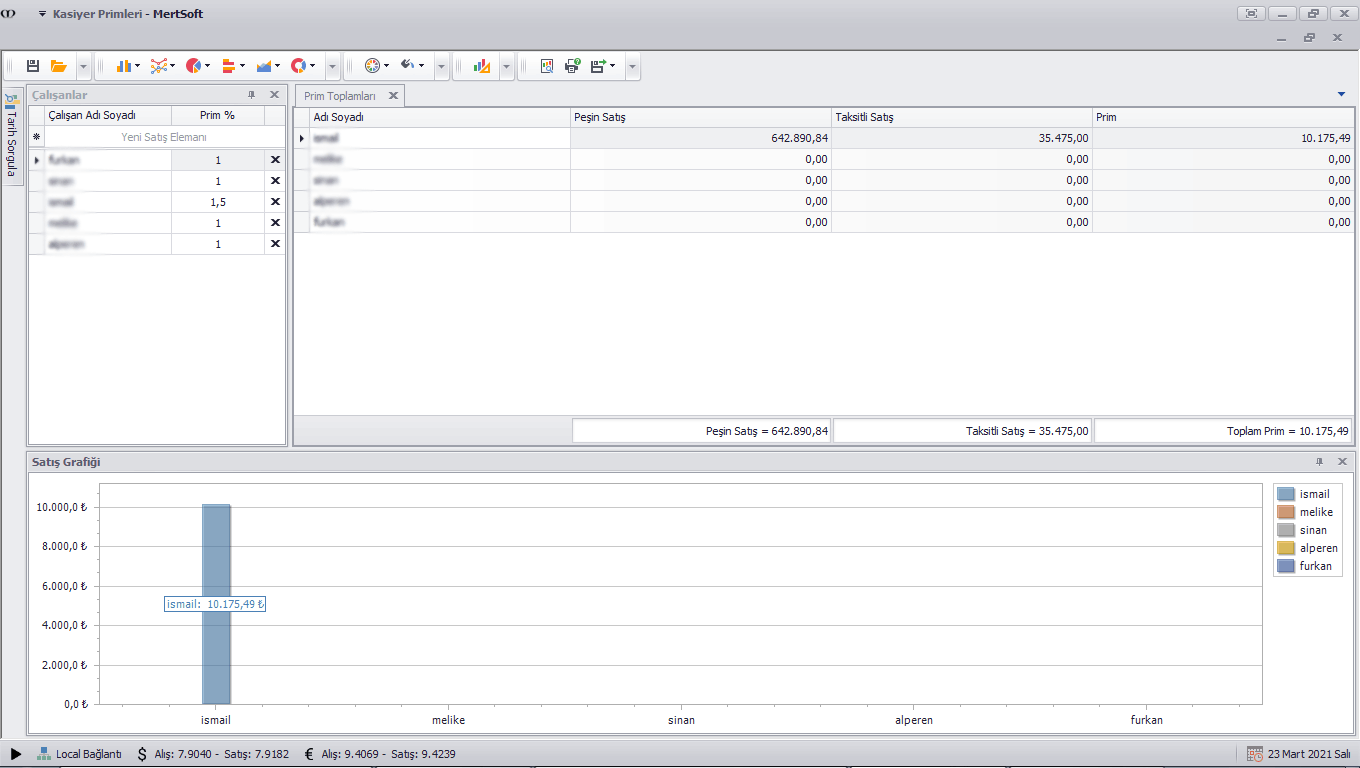Pin the Çalışanlar panel
Viewport: 1360px width, 768px height.
(x=252, y=95)
